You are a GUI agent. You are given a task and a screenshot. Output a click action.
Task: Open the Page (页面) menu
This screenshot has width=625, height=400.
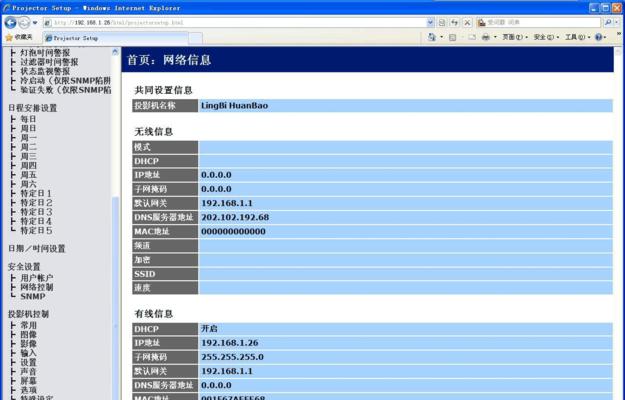(x=515, y=37)
